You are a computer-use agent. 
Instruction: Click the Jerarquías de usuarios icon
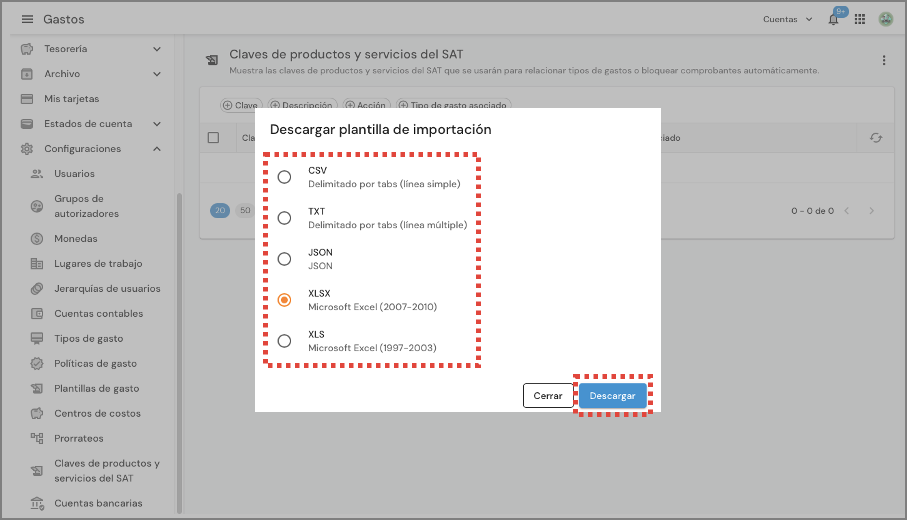[36, 289]
